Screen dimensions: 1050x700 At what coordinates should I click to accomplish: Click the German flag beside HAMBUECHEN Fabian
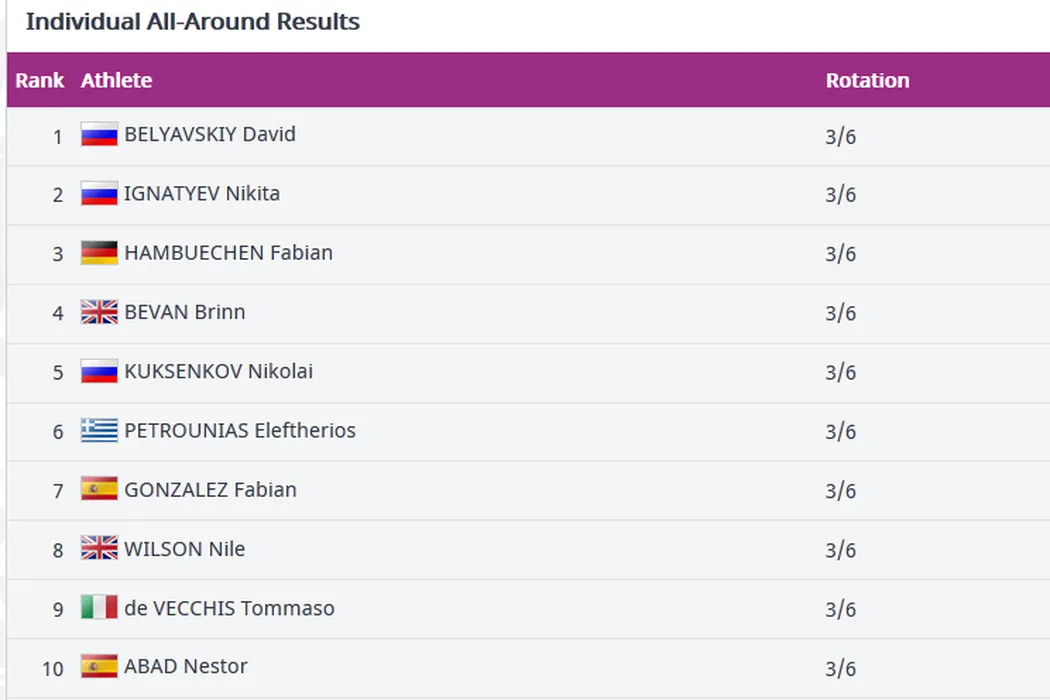click(99, 253)
